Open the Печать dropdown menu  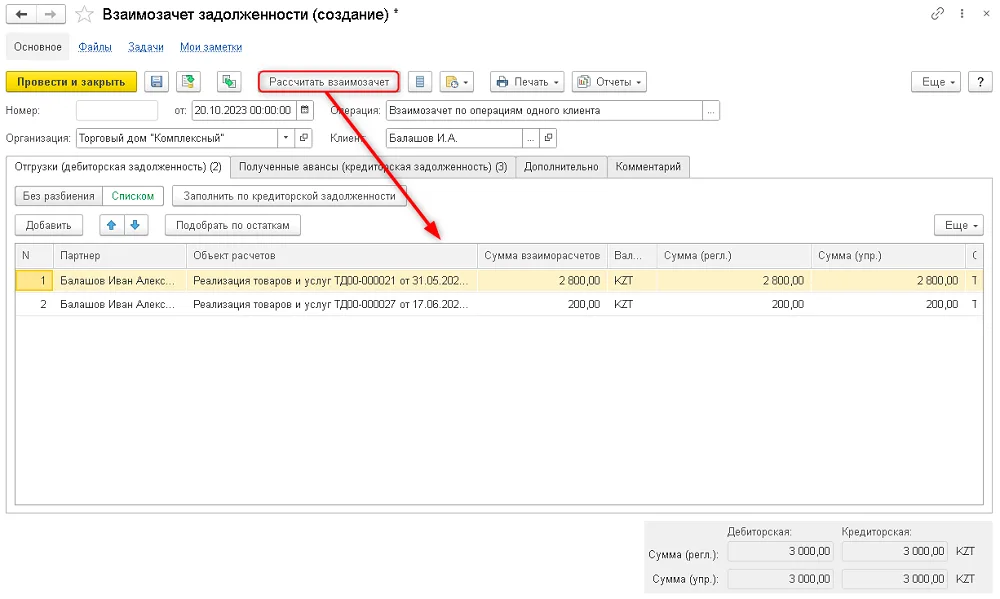[x=527, y=82]
